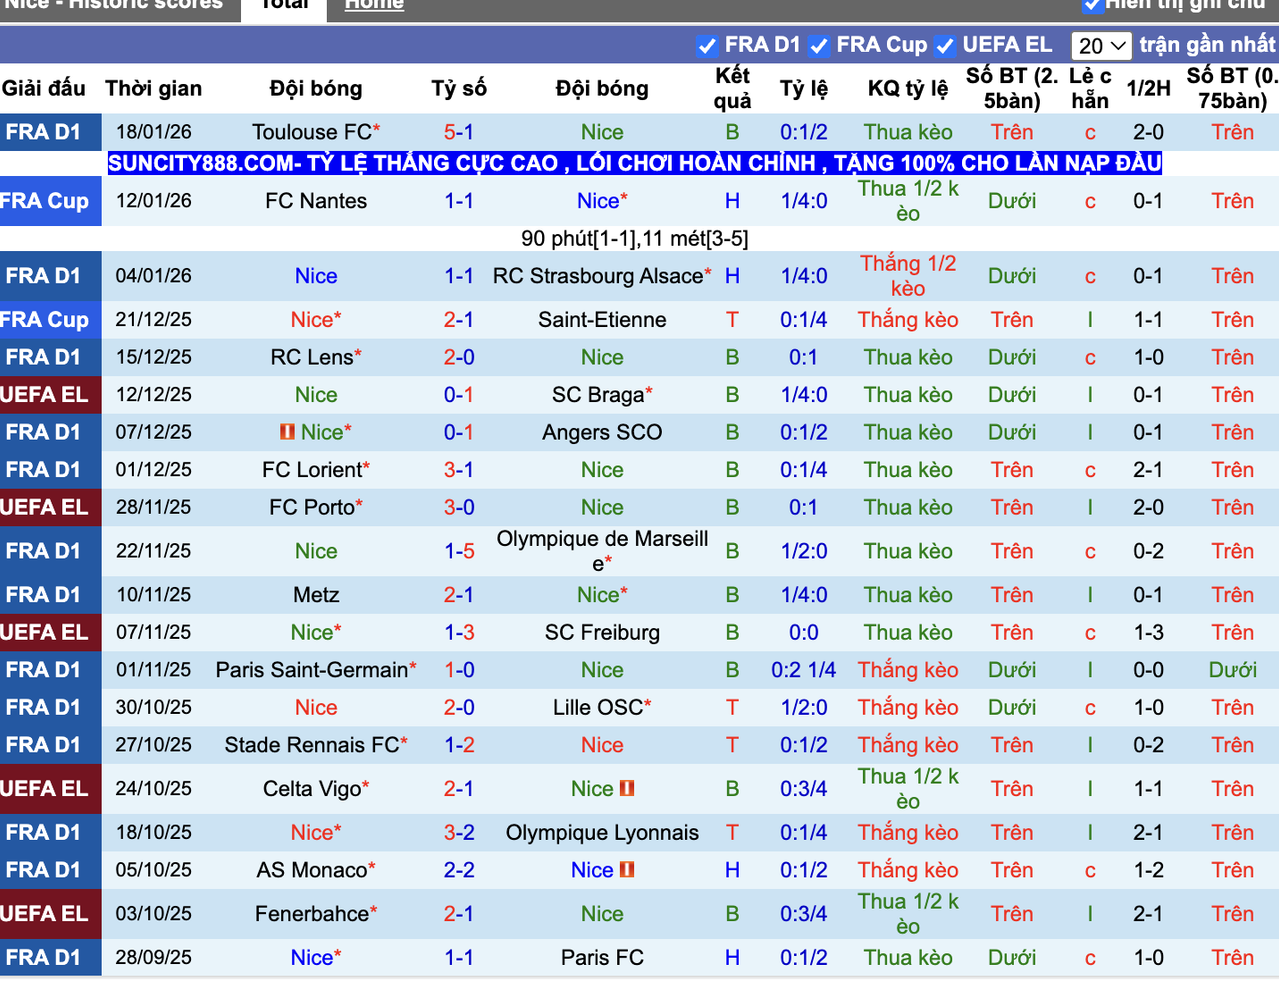Click the T result for Saint-Etienne match
This screenshot has height=981, width=1279.
point(732,320)
